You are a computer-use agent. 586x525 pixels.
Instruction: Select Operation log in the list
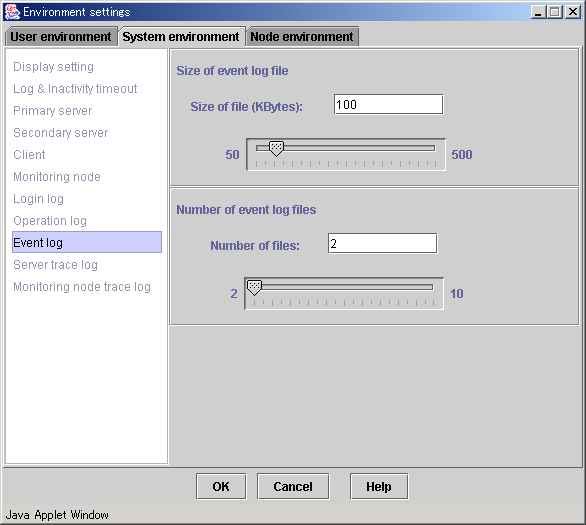coord(50,221)
